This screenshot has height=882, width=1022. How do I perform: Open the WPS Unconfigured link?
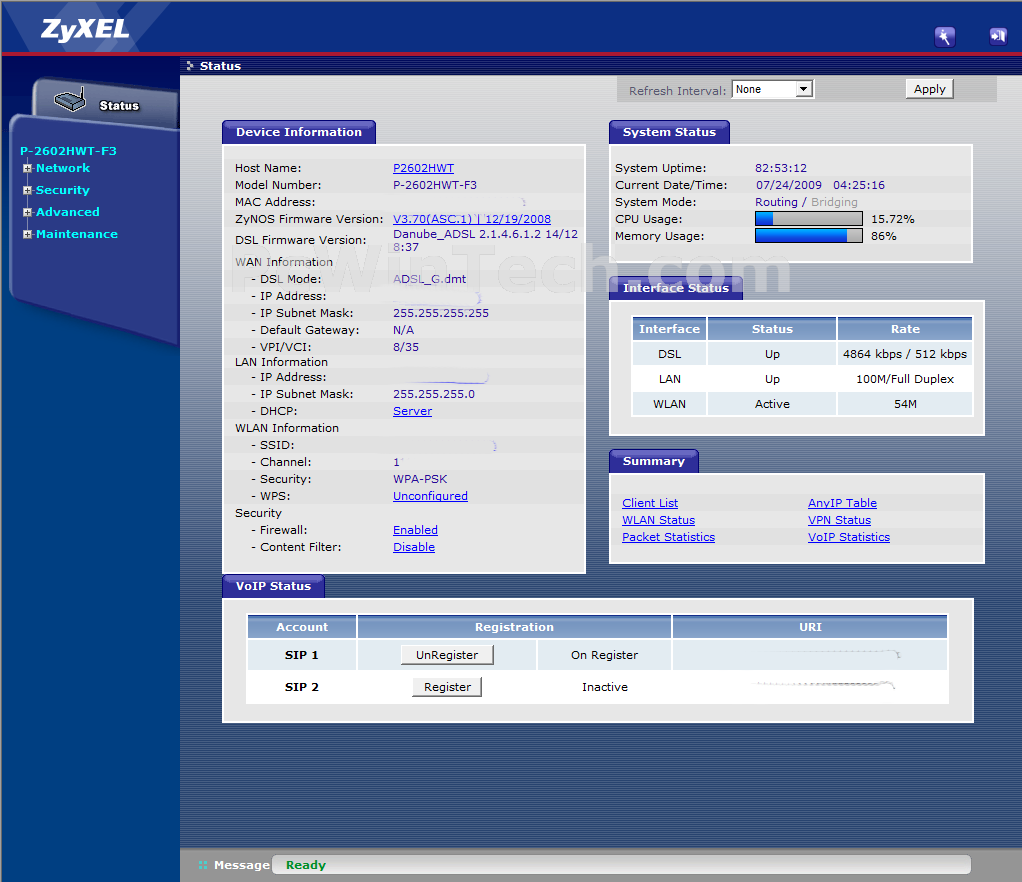tap(430, 496)
